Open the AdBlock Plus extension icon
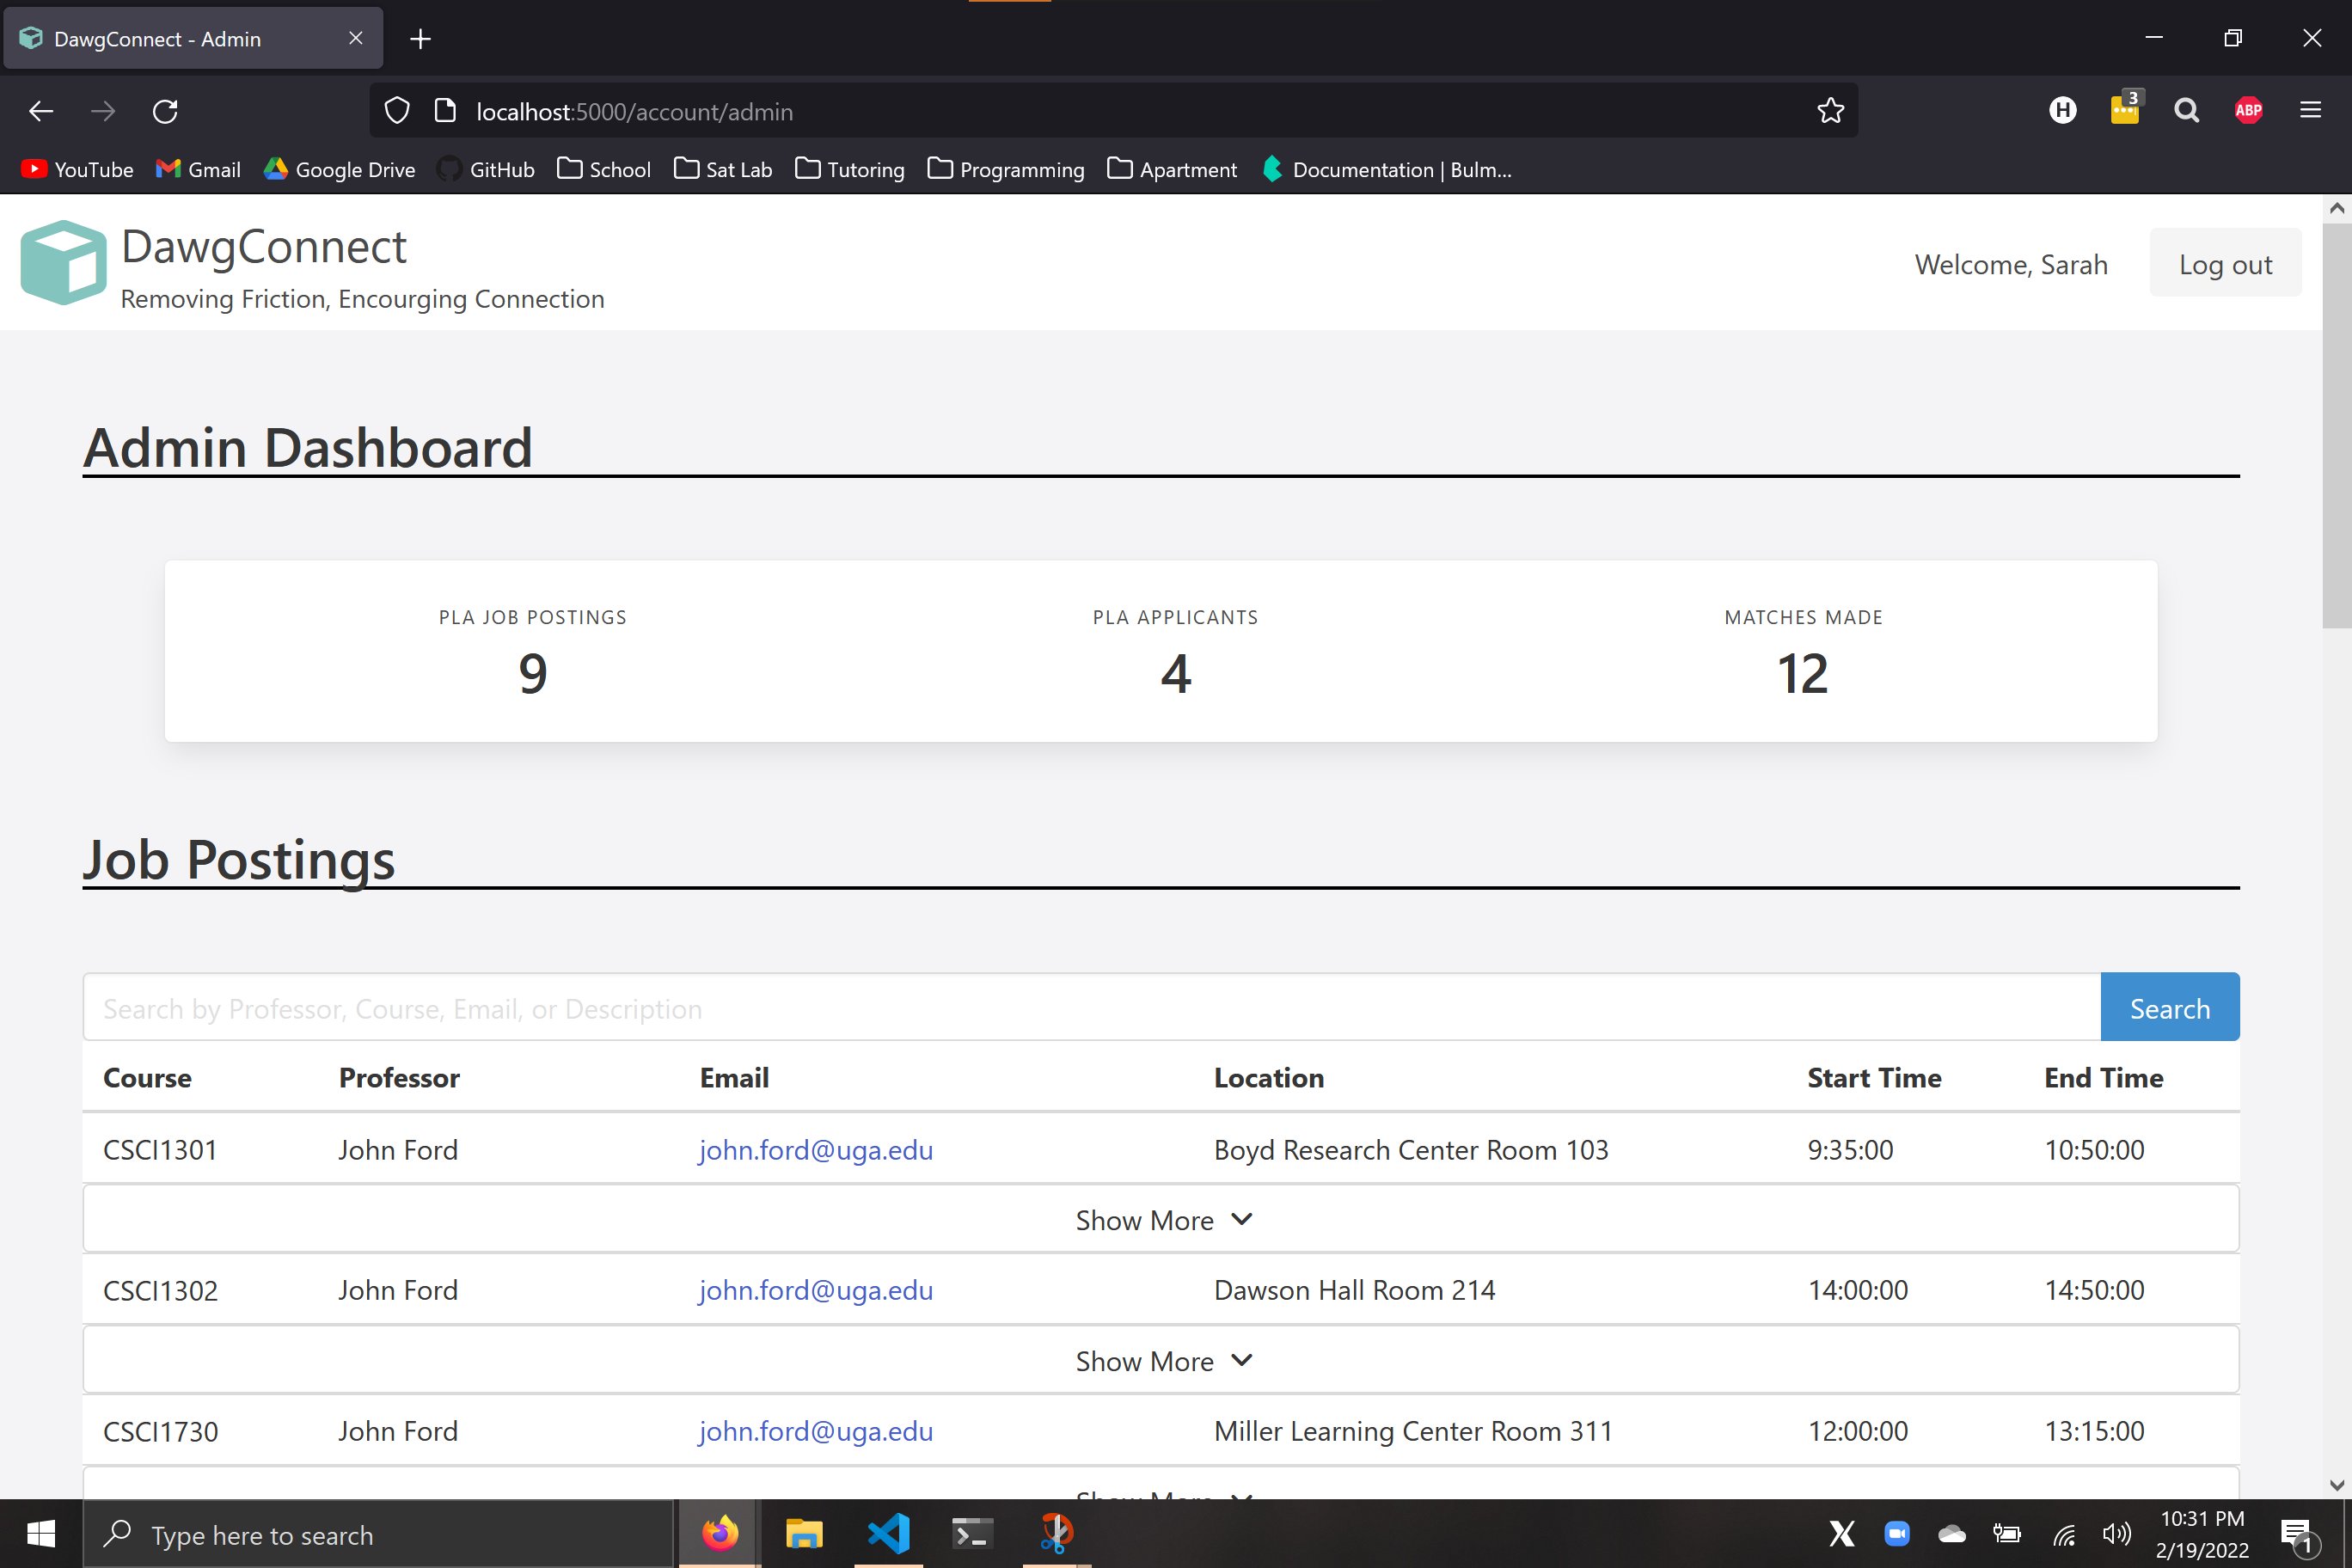This screenshot has width=2352, height=1568. click(x=2248, y=111)
